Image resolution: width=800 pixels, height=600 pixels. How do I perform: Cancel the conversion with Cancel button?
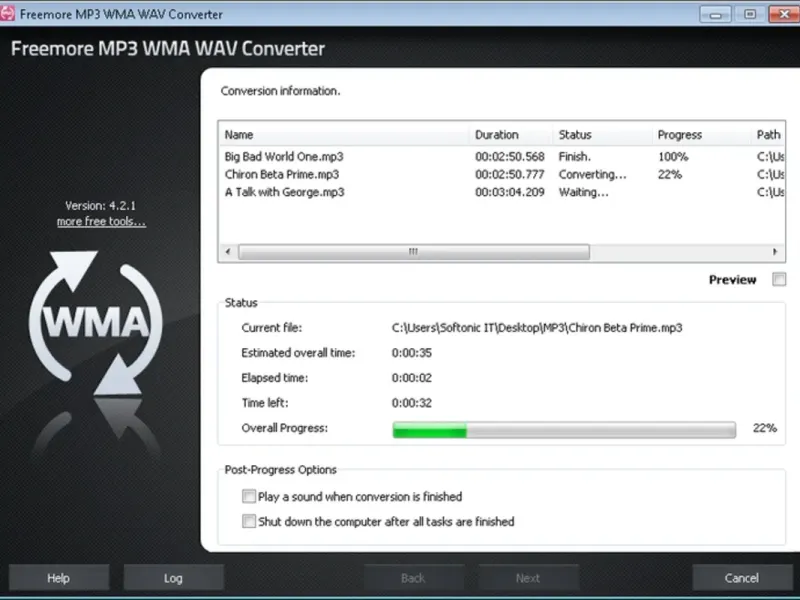click(742, 578)
